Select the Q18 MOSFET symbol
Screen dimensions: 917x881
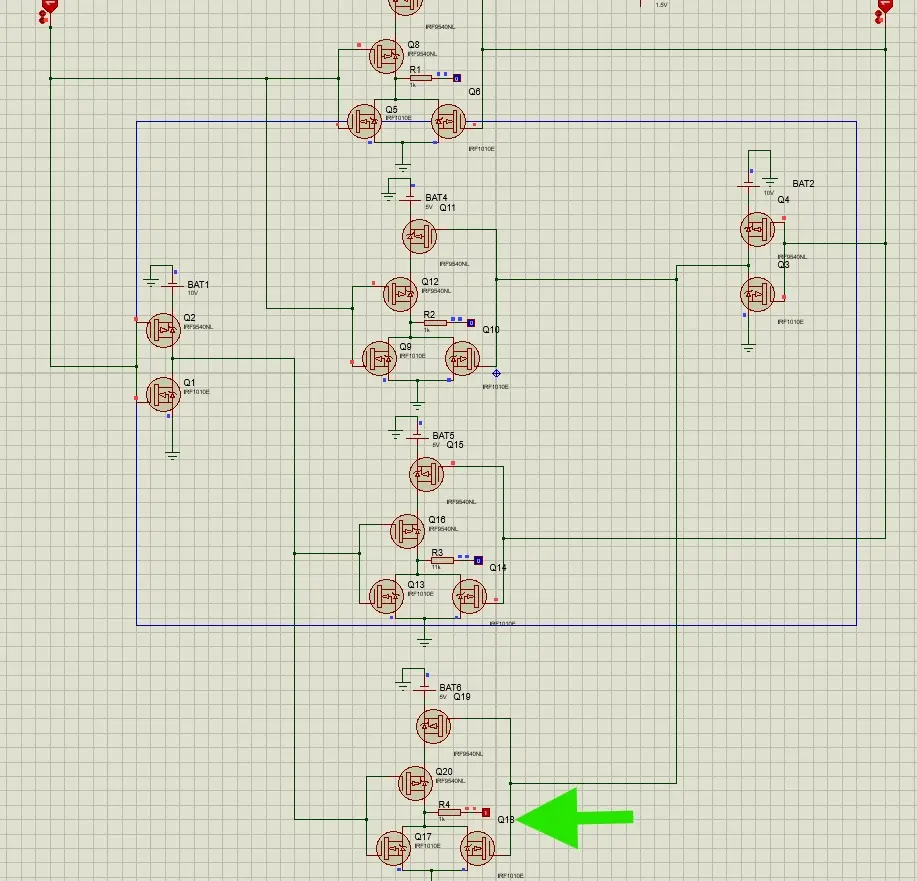478,848
